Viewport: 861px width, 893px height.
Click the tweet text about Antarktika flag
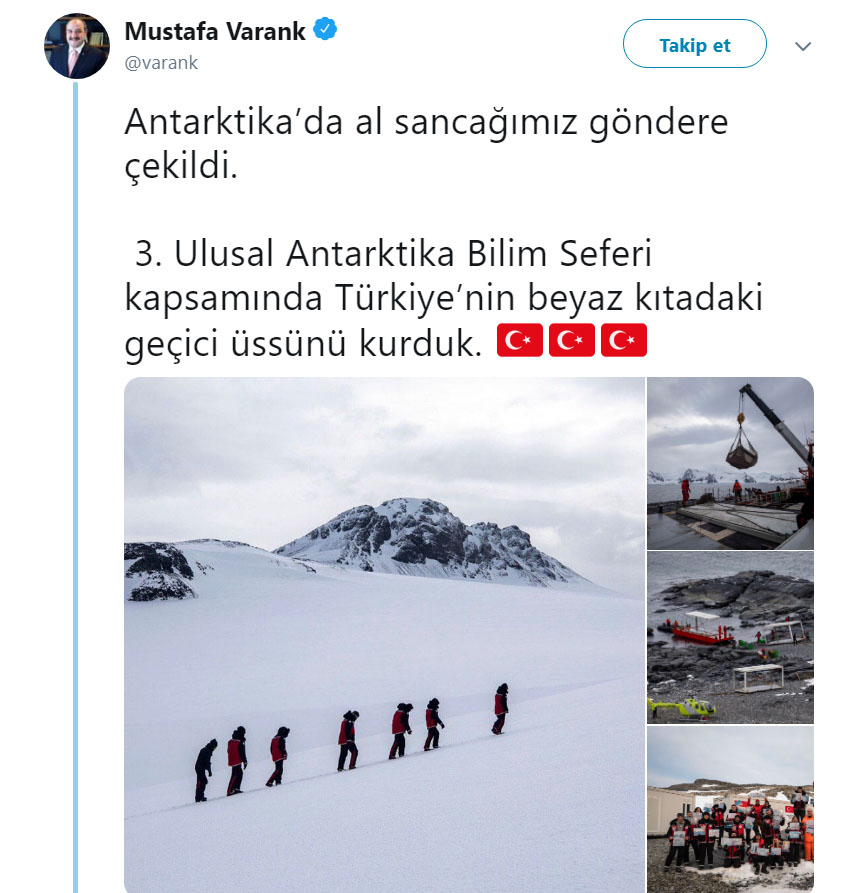pos(426,144)
